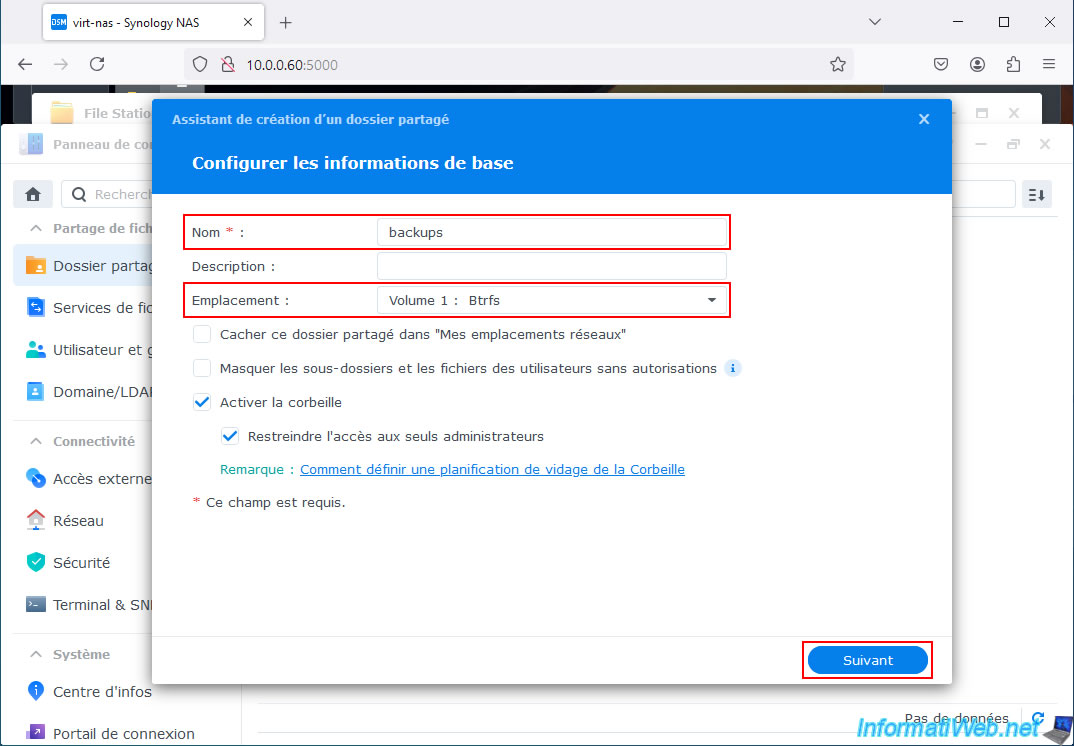
Task: Click the Sécurité shield icon
Action: click(36, 562)
